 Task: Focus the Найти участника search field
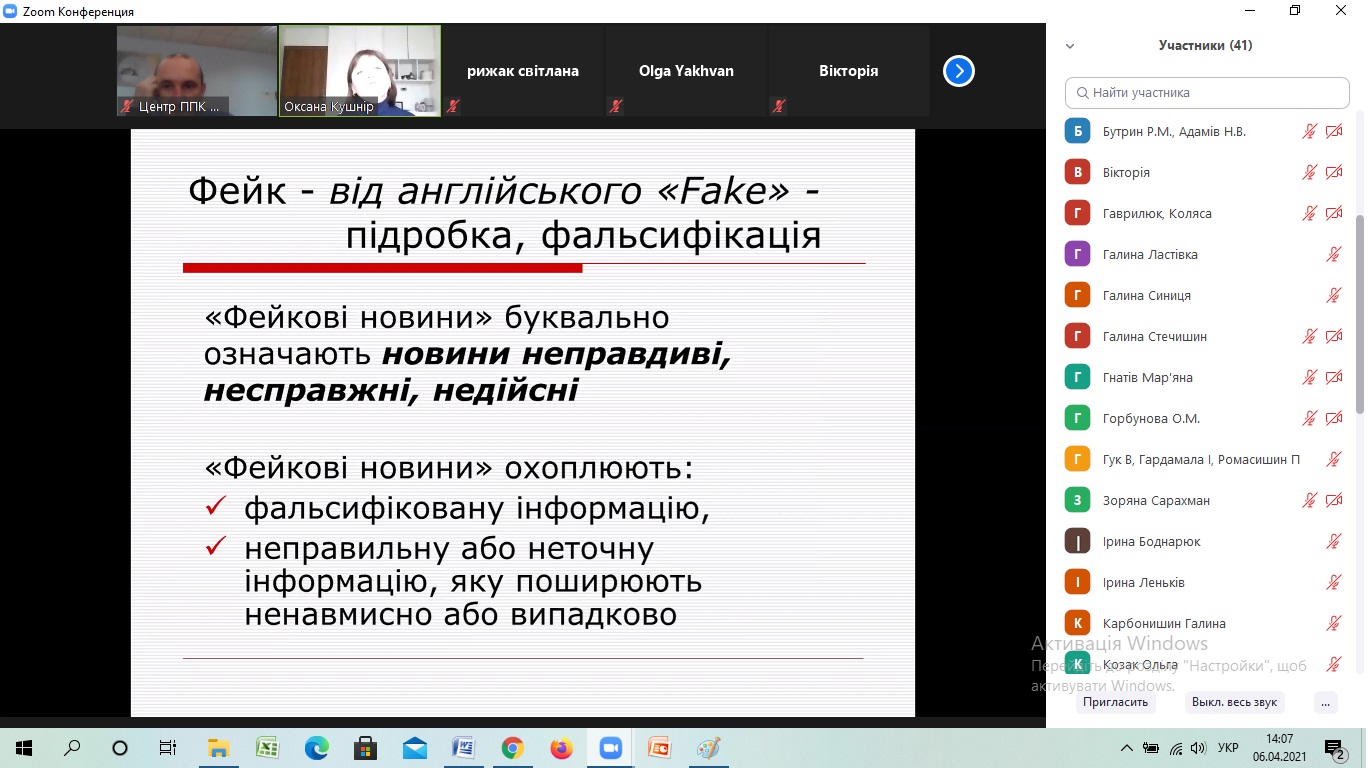click(x=1207, y=93)
